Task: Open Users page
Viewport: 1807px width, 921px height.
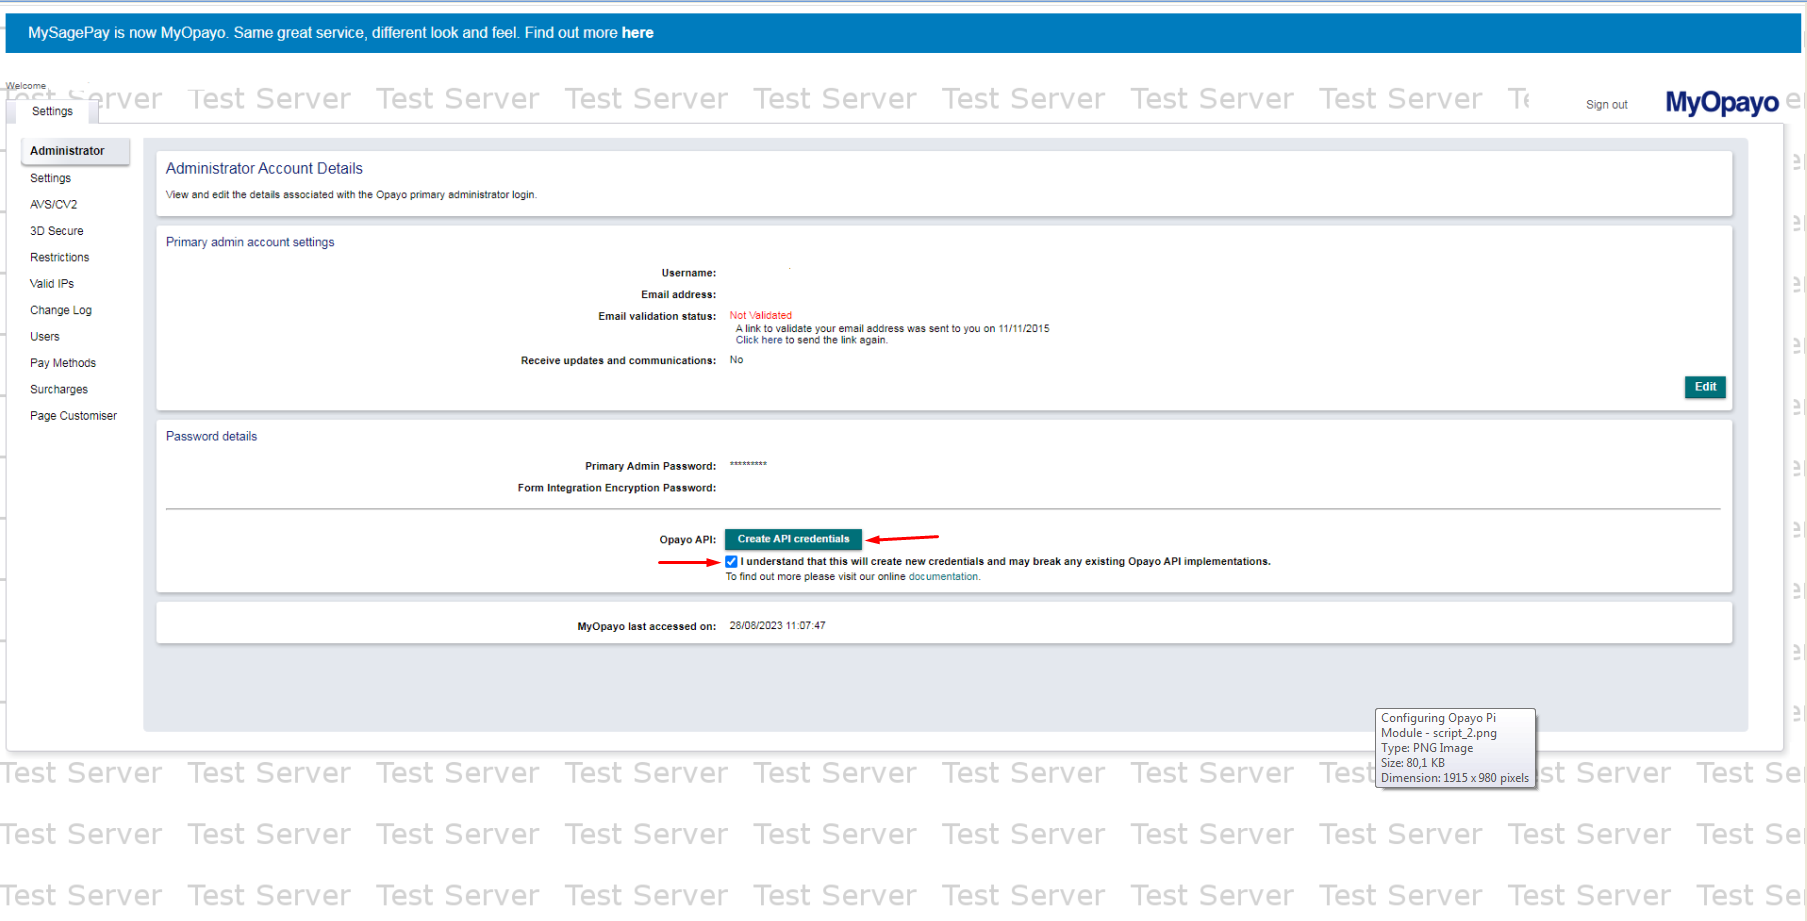Action: click(44, 337)
